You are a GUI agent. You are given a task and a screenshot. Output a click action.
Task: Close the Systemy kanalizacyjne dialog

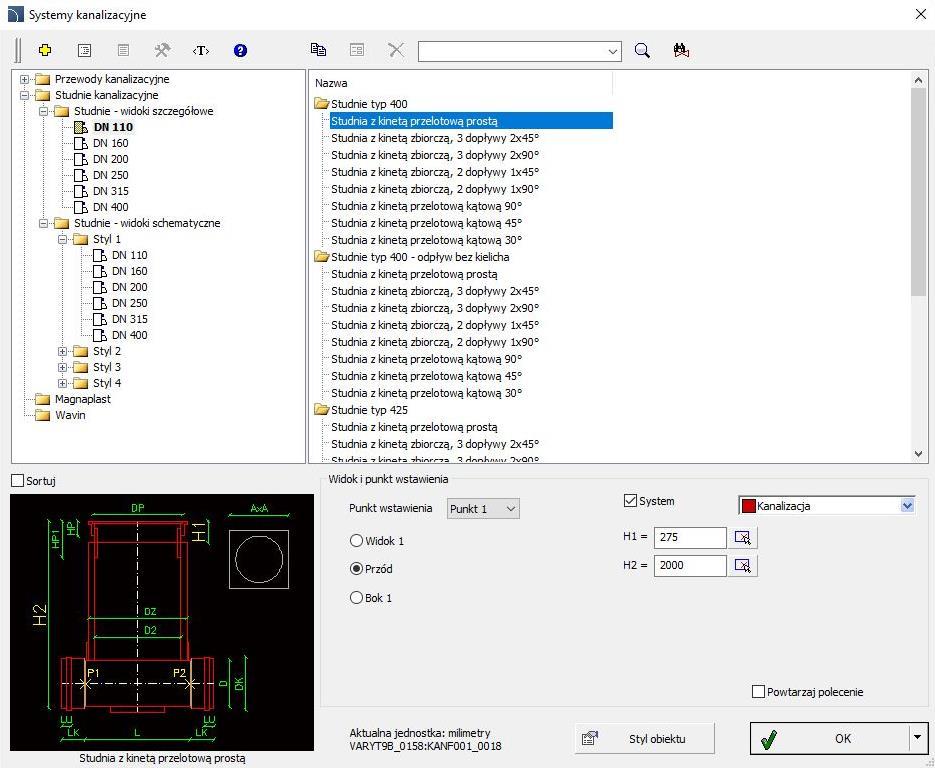pyautogui.click(x=921, y=14)
